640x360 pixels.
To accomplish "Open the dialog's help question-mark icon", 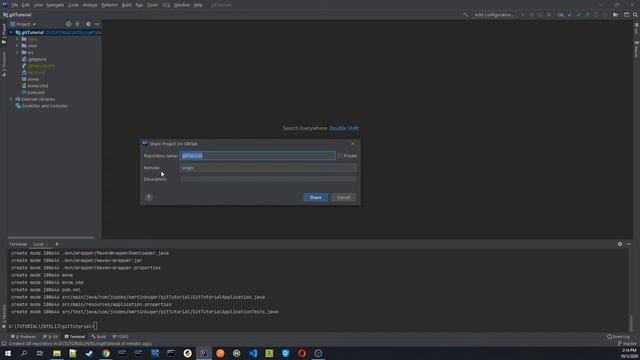I will (149, 198).
